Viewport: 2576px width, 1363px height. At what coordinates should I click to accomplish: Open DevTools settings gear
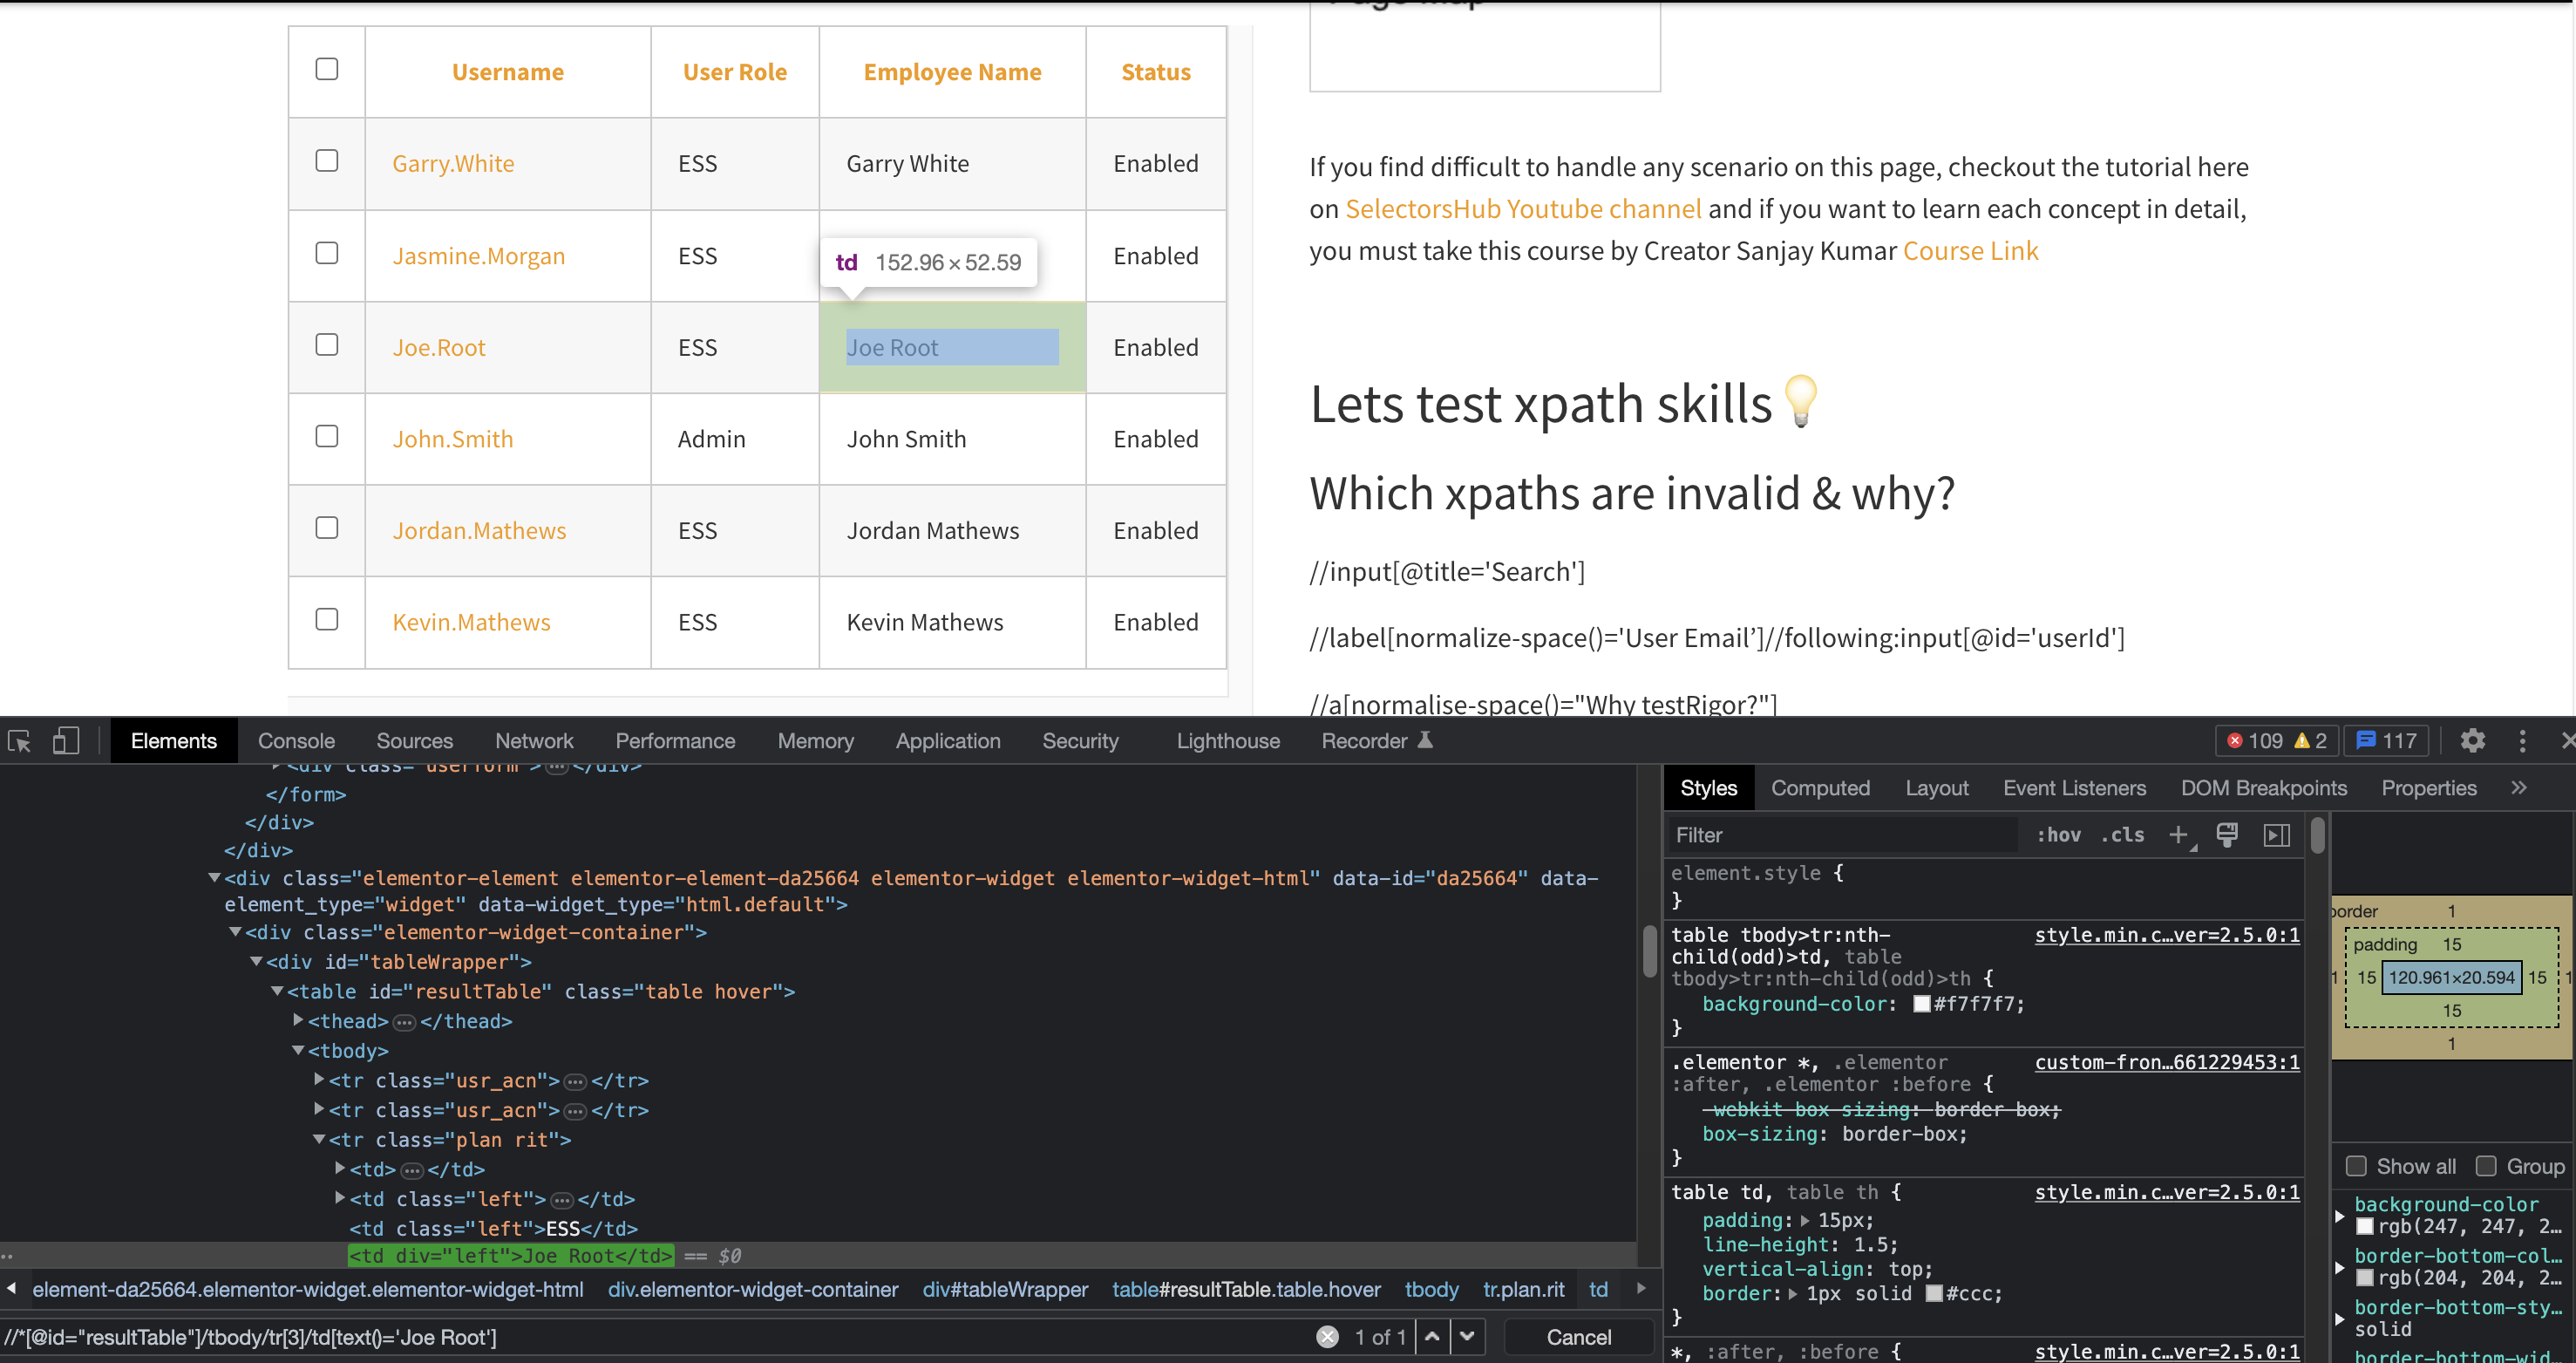(2473, 741)
